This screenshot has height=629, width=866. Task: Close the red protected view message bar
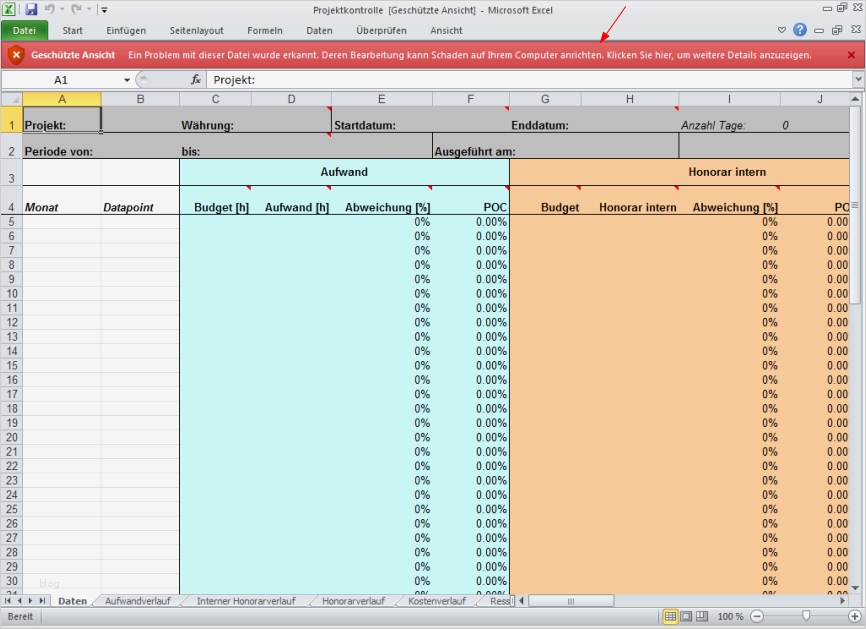point(851,55)
